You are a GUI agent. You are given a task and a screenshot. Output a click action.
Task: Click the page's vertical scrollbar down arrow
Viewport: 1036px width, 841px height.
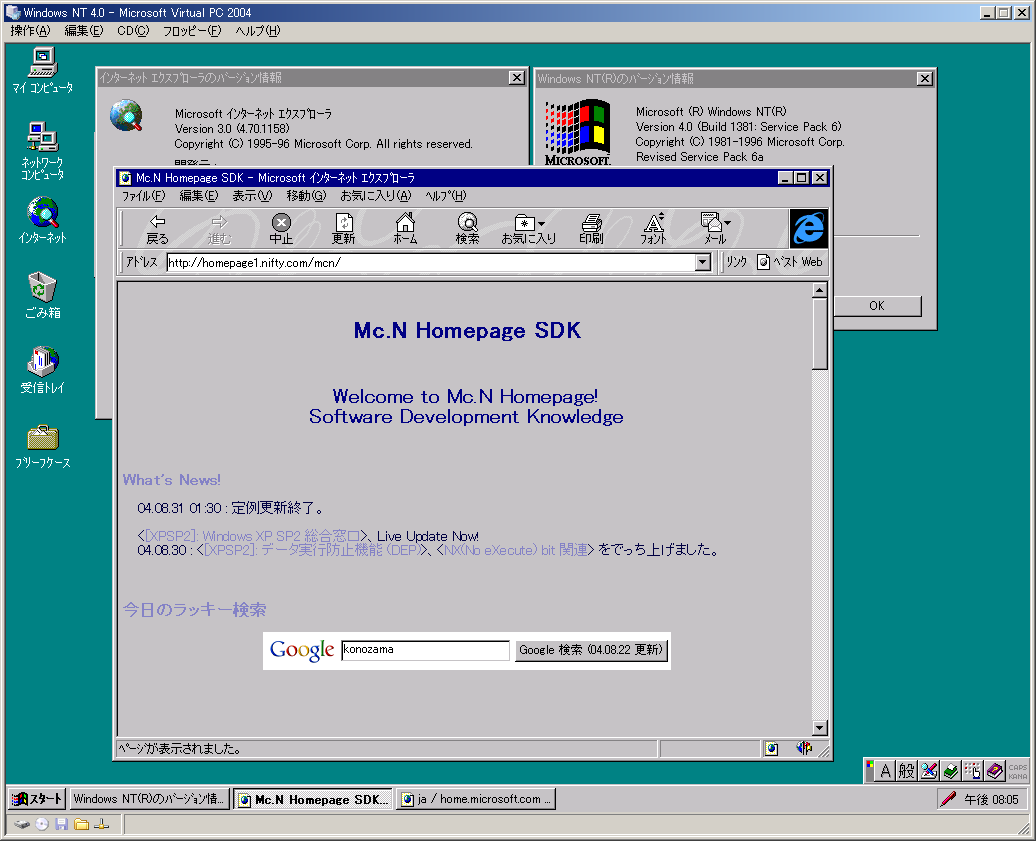coord(820,728)
